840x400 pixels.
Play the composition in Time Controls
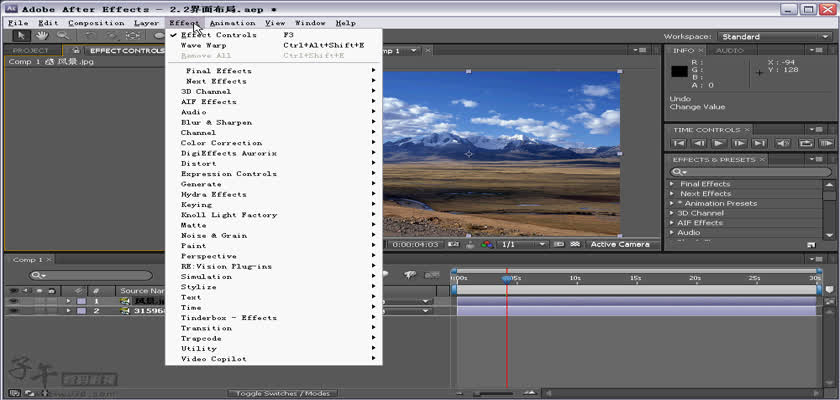click(719, 143)
